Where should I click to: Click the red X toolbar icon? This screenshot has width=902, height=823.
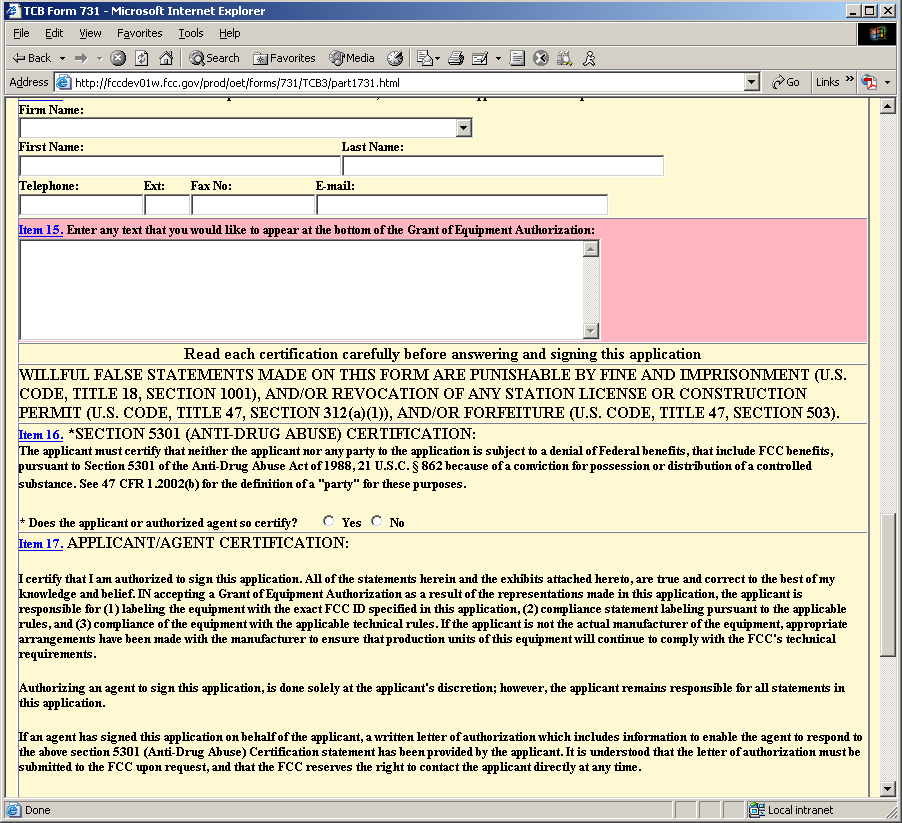[x=541, y=58]
